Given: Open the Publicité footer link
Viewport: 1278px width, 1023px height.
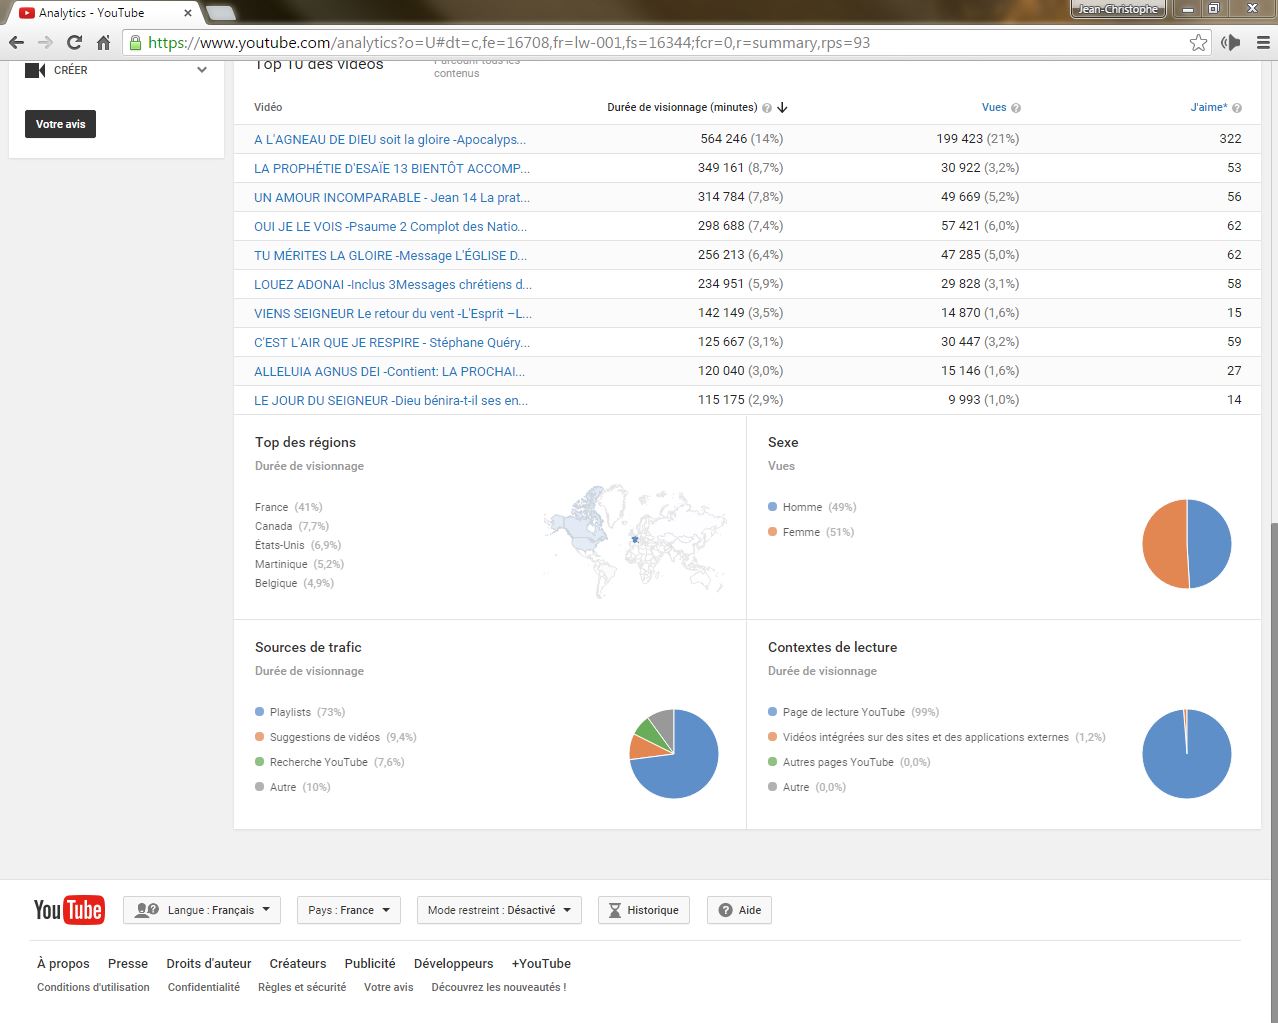Looking at the screenshot, I should pyautogui.click(x=370, y=964).
